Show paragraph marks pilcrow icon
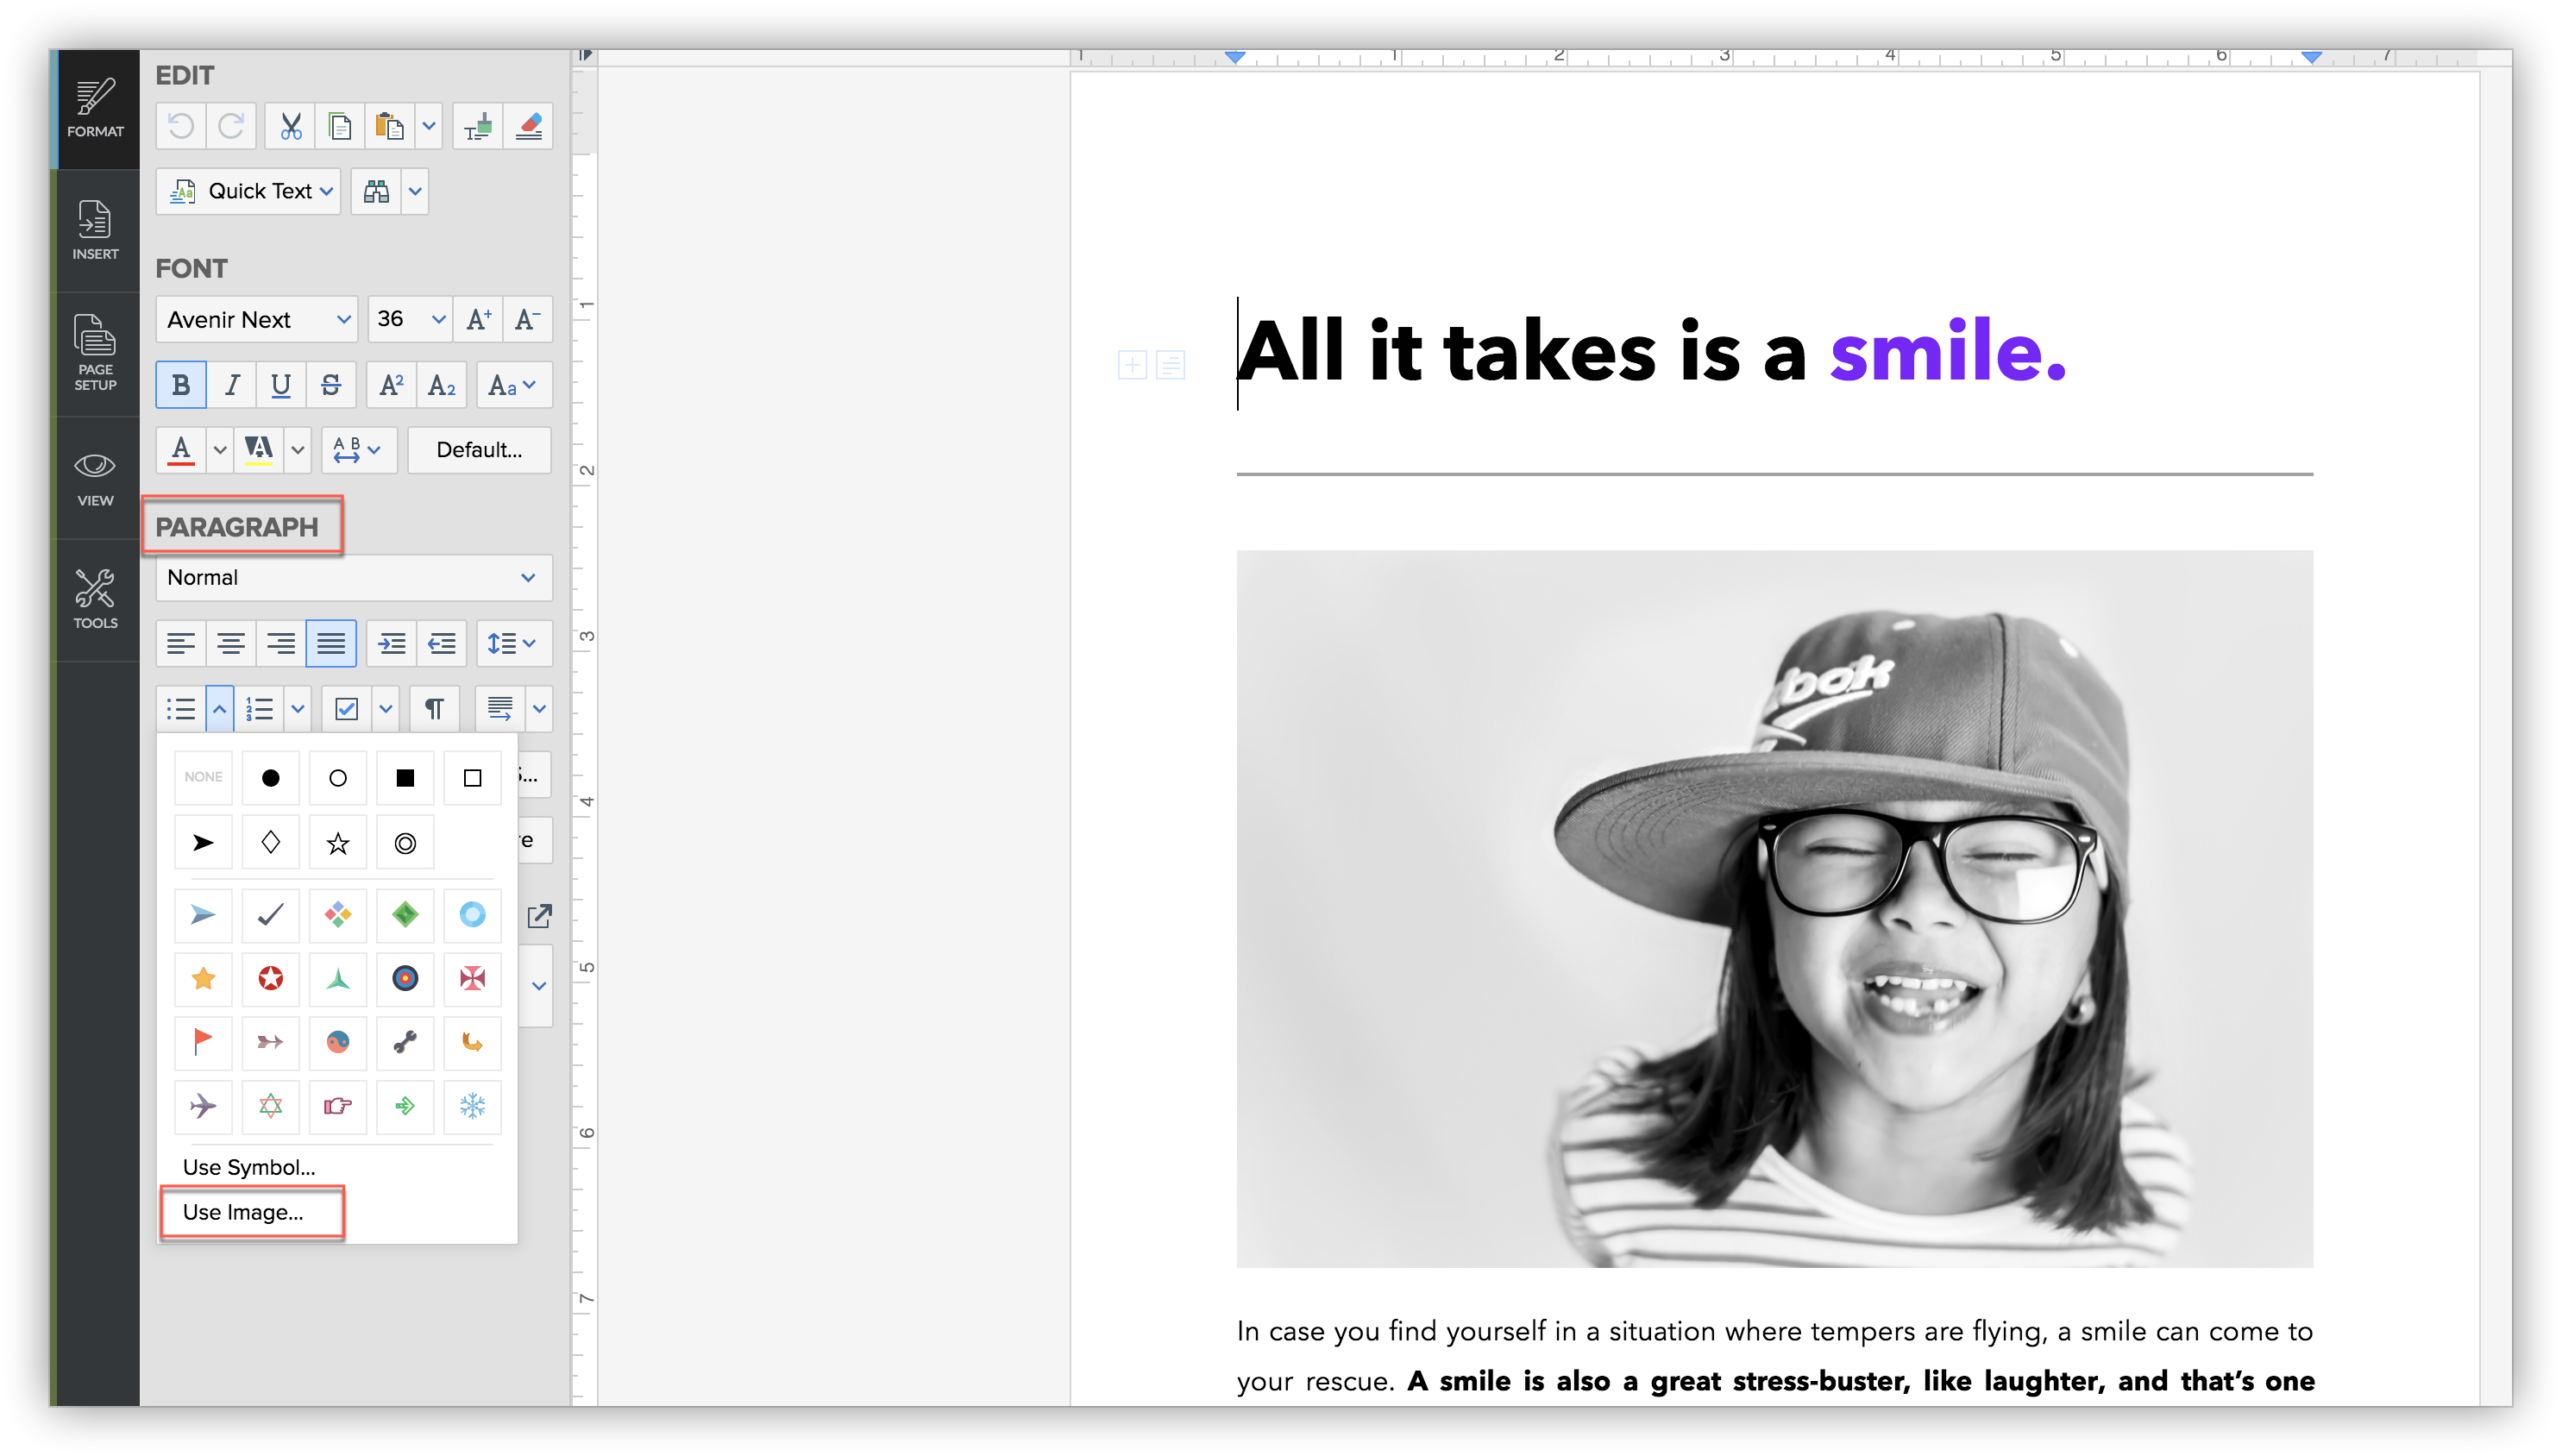Image resolution: width=2562 pixels, height=1456 pixels. point(434,709)
